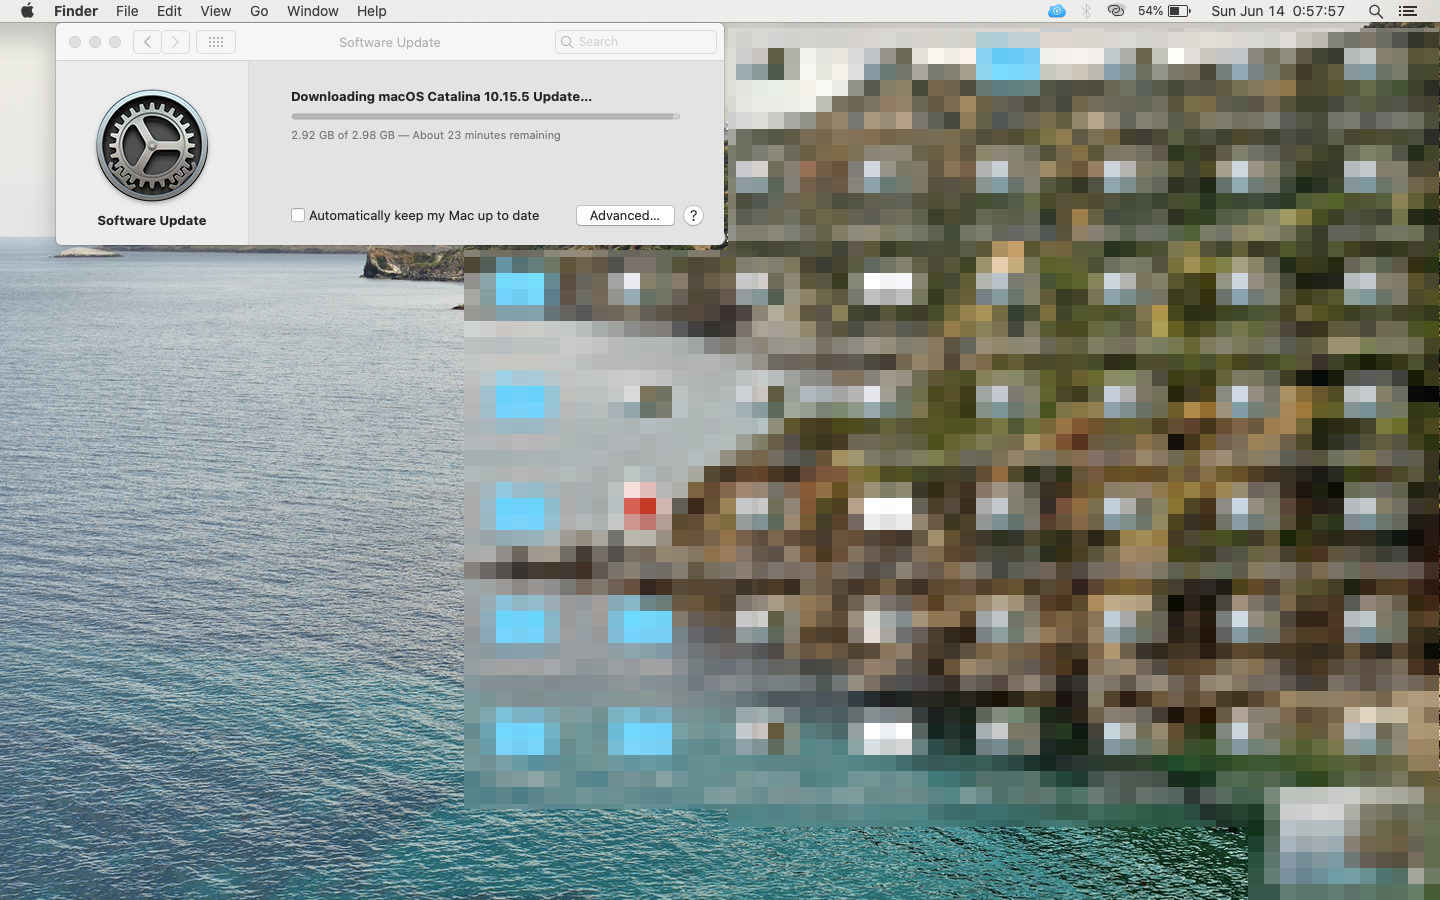The image size is (1440, 900).
Task: Click the blue cloud menu bar icon
Action: [1056, 11]
